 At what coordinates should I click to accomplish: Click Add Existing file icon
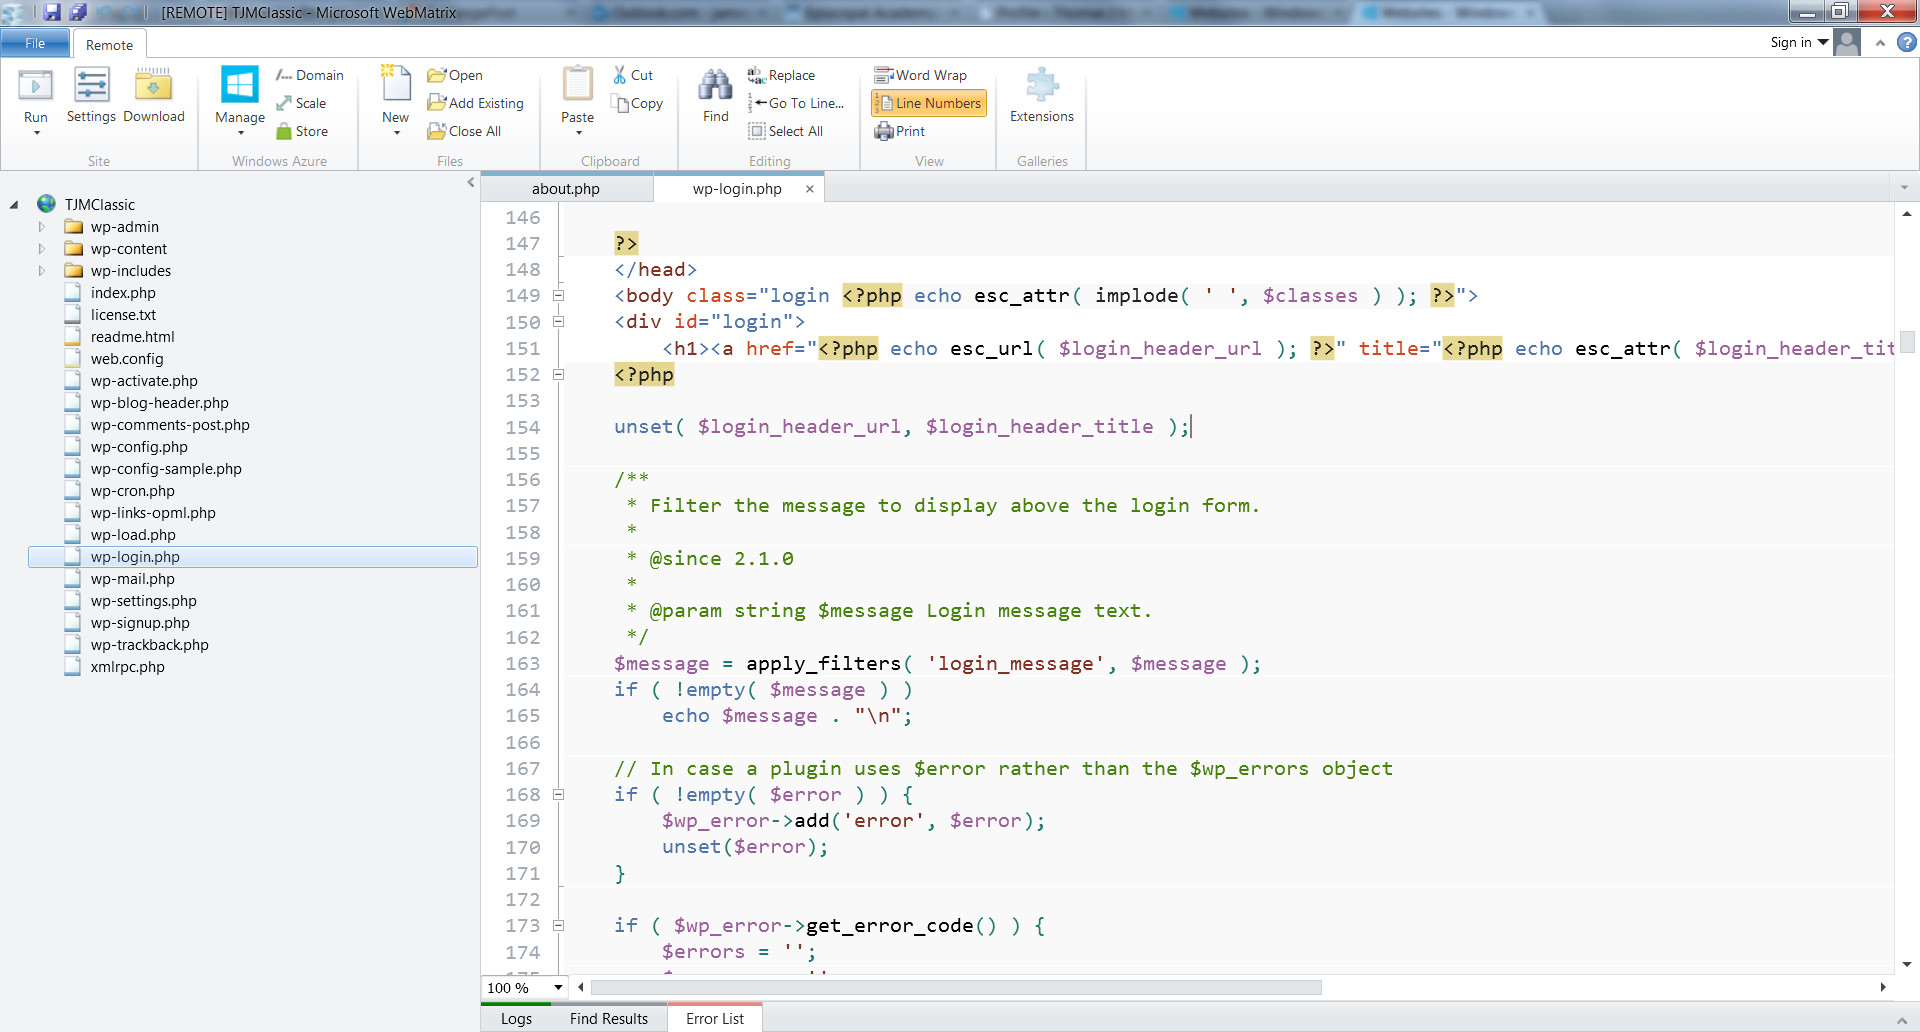436,103
